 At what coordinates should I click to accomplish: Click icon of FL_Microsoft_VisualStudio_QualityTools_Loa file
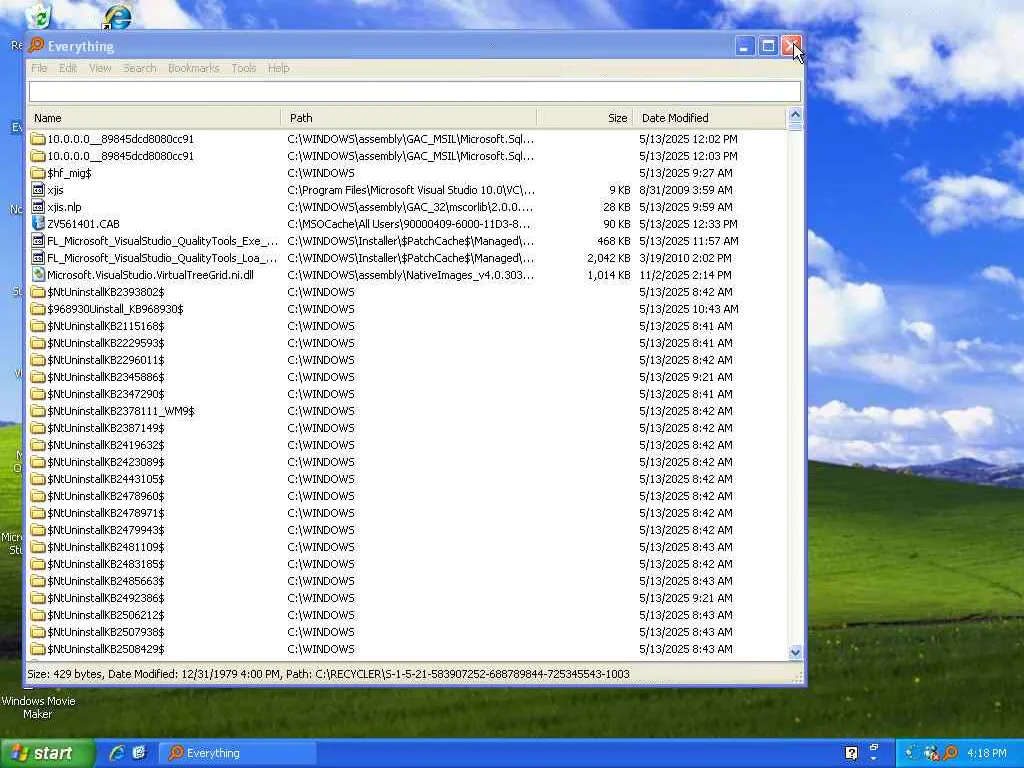38,258
